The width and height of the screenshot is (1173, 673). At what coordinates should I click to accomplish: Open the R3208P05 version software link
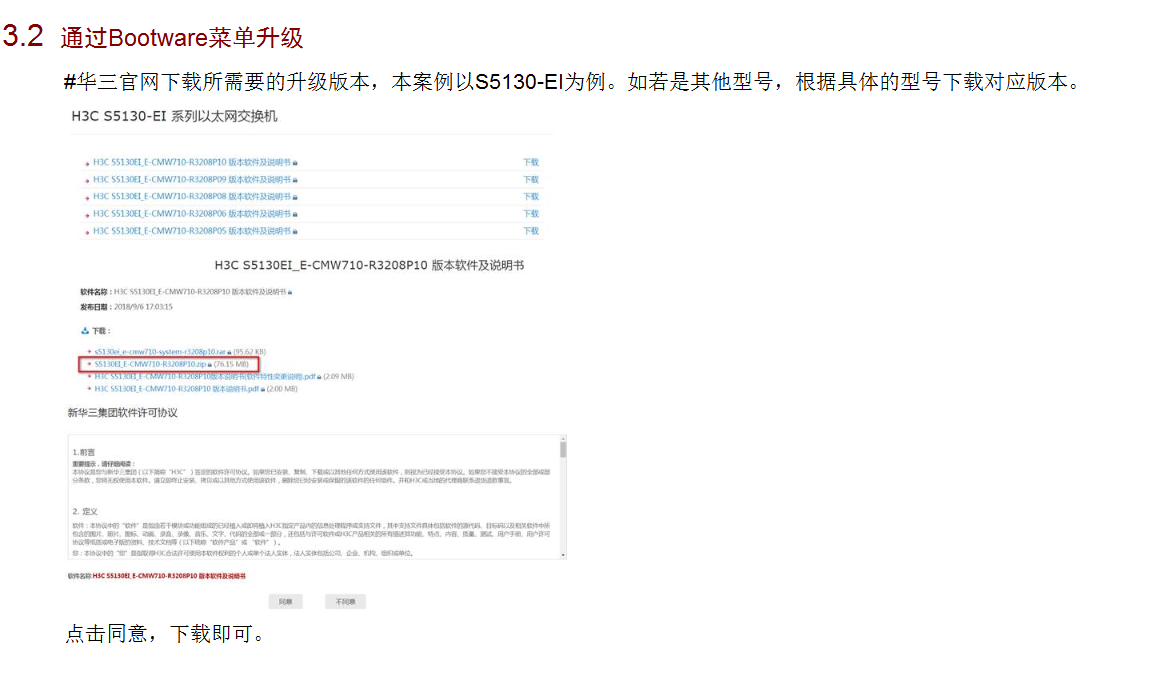(192, 231)
